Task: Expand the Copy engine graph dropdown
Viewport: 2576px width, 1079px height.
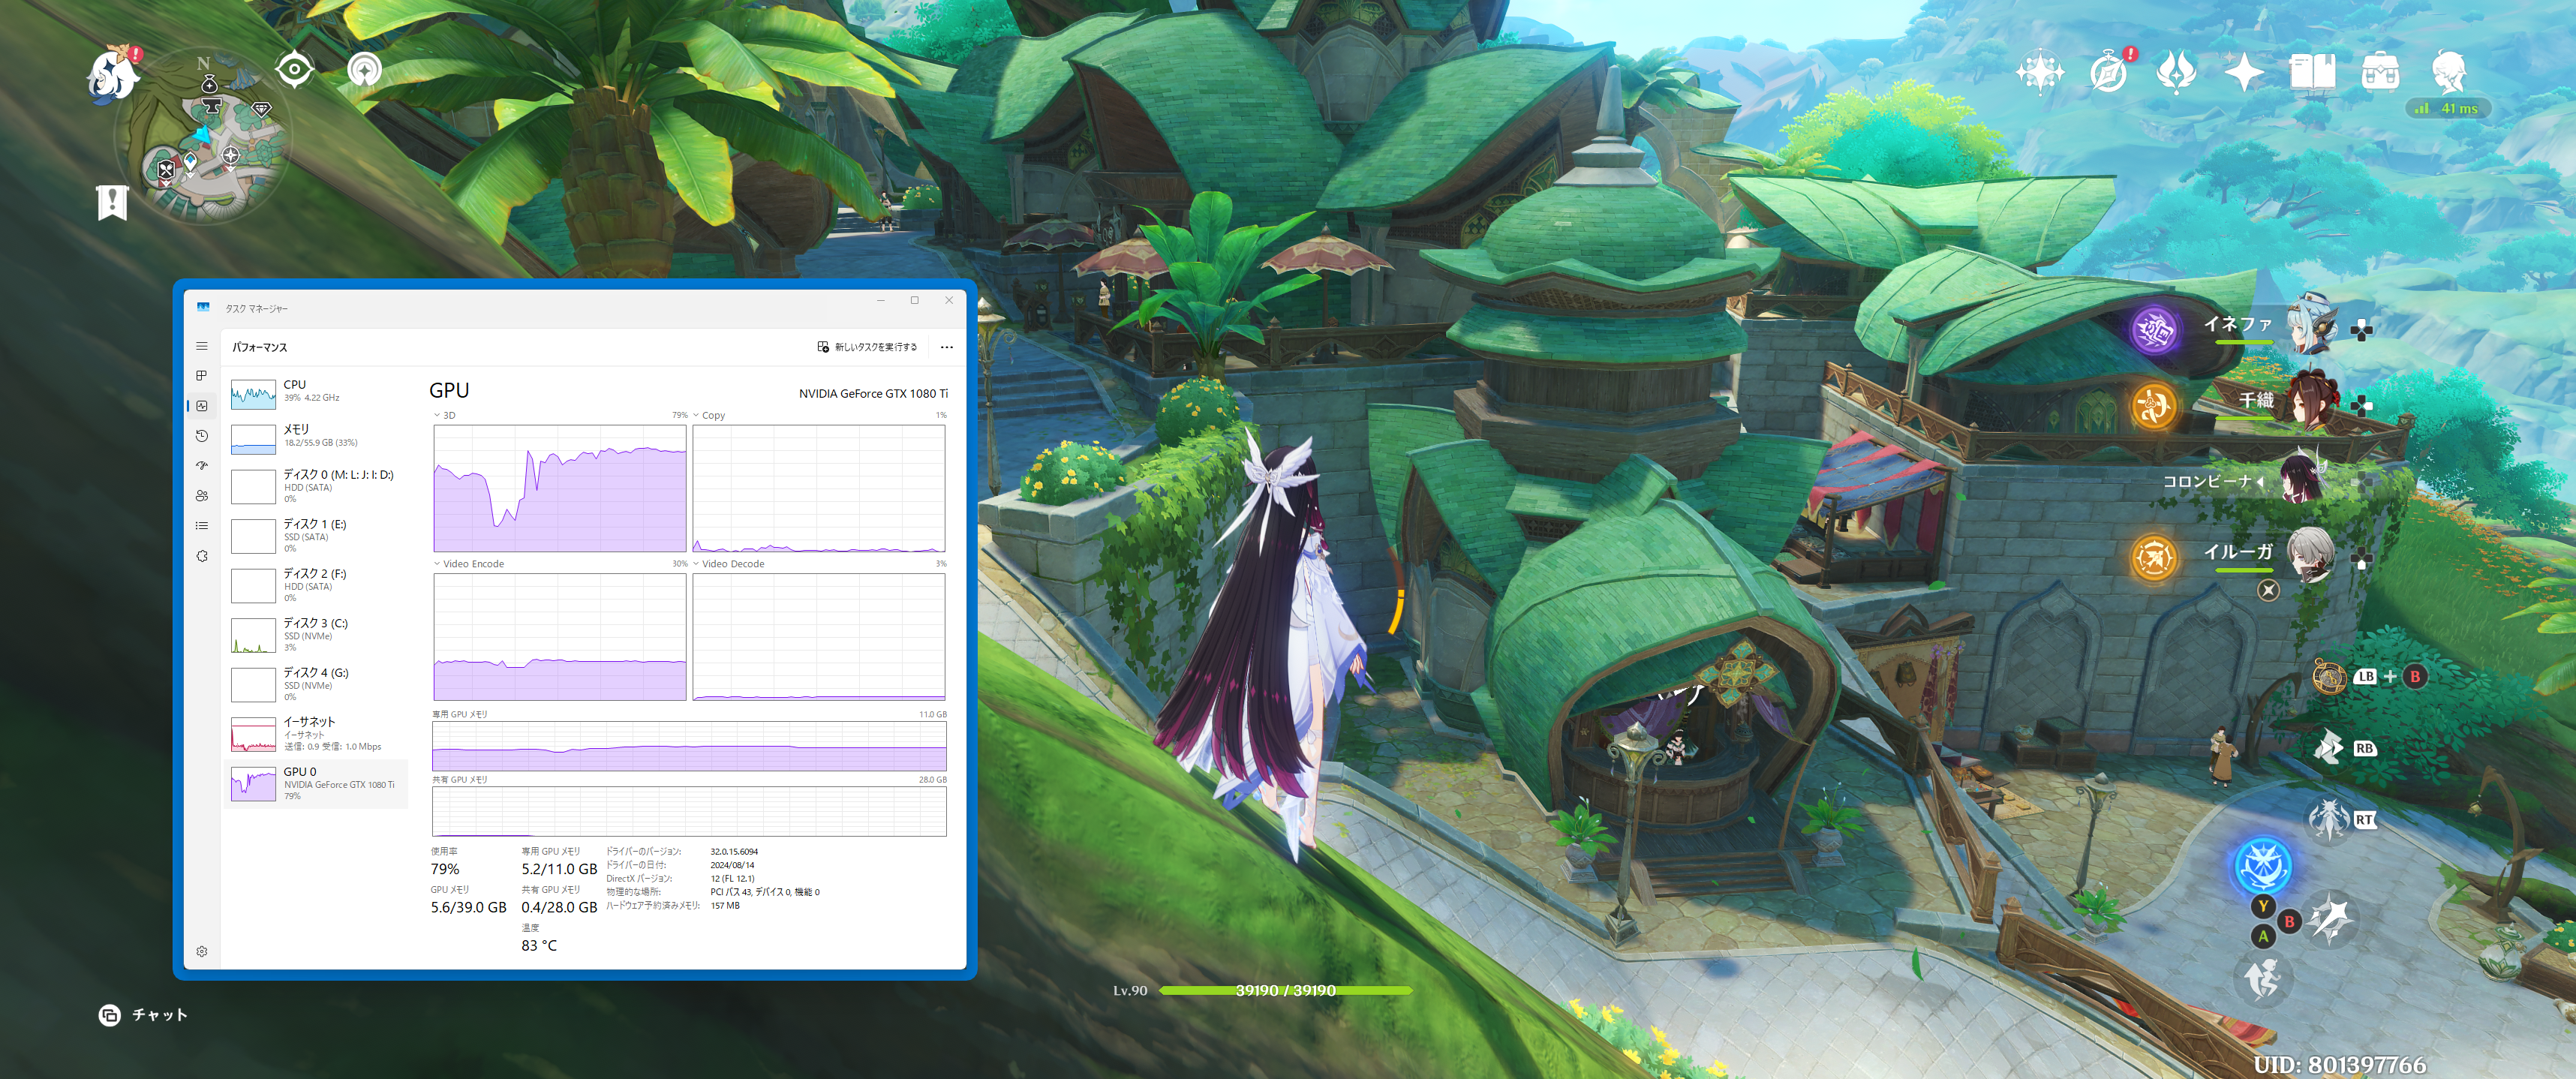Action: pos(696,415)
